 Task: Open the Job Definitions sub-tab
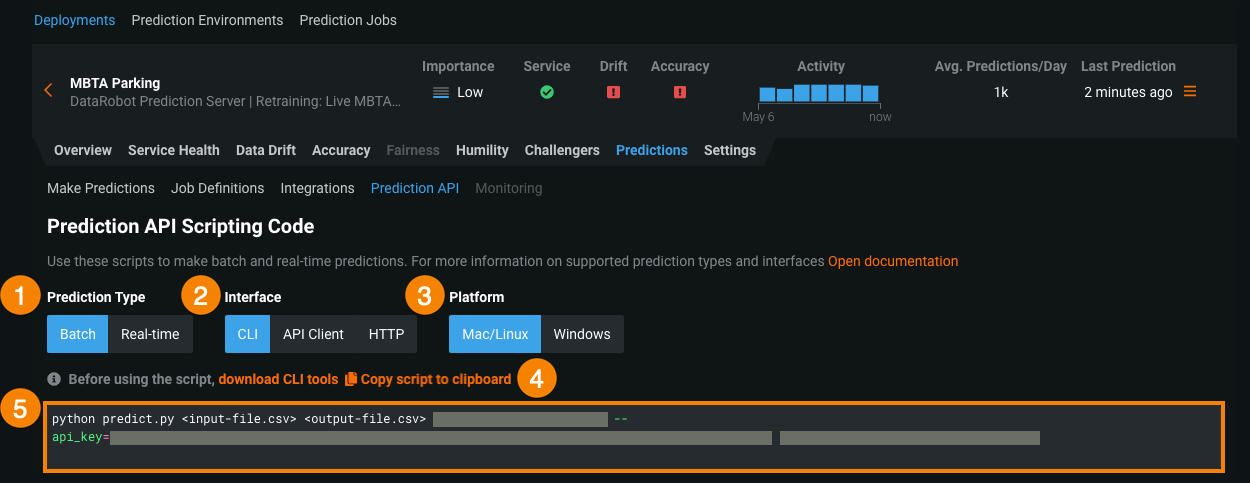(x=217, y=188)
